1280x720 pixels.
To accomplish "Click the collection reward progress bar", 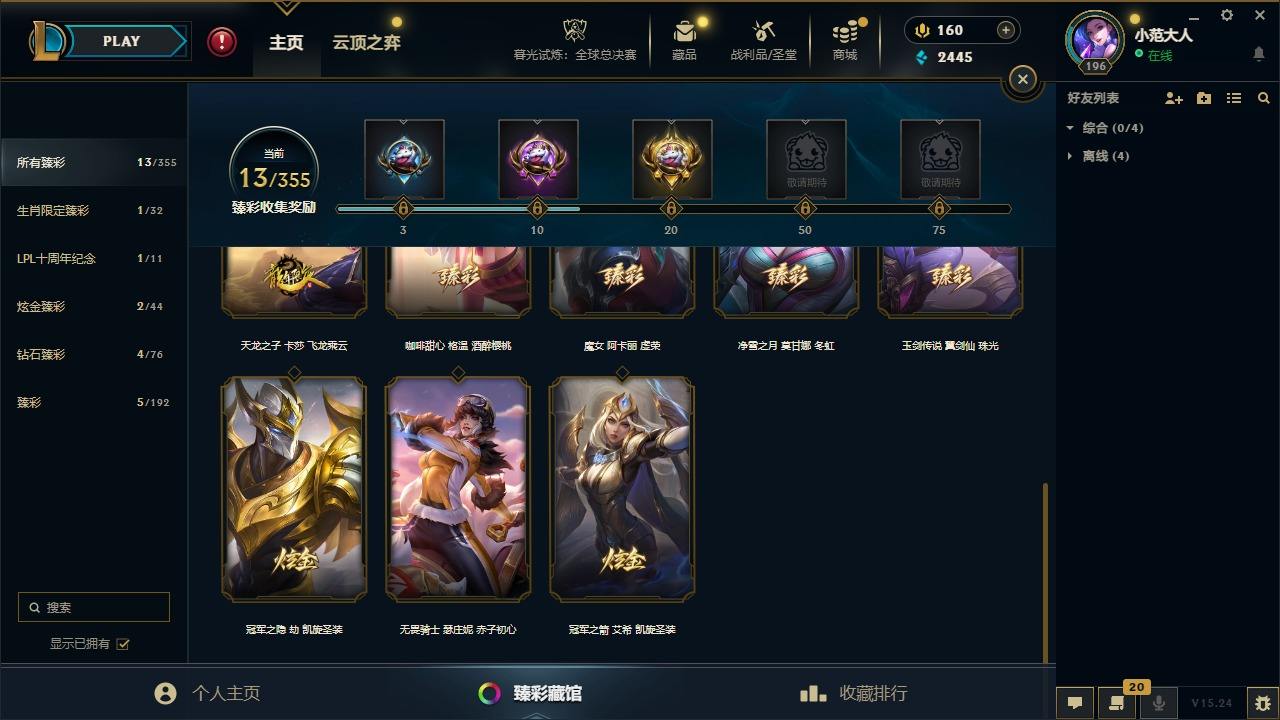I will pyautogui.click(x=673, y=209).
